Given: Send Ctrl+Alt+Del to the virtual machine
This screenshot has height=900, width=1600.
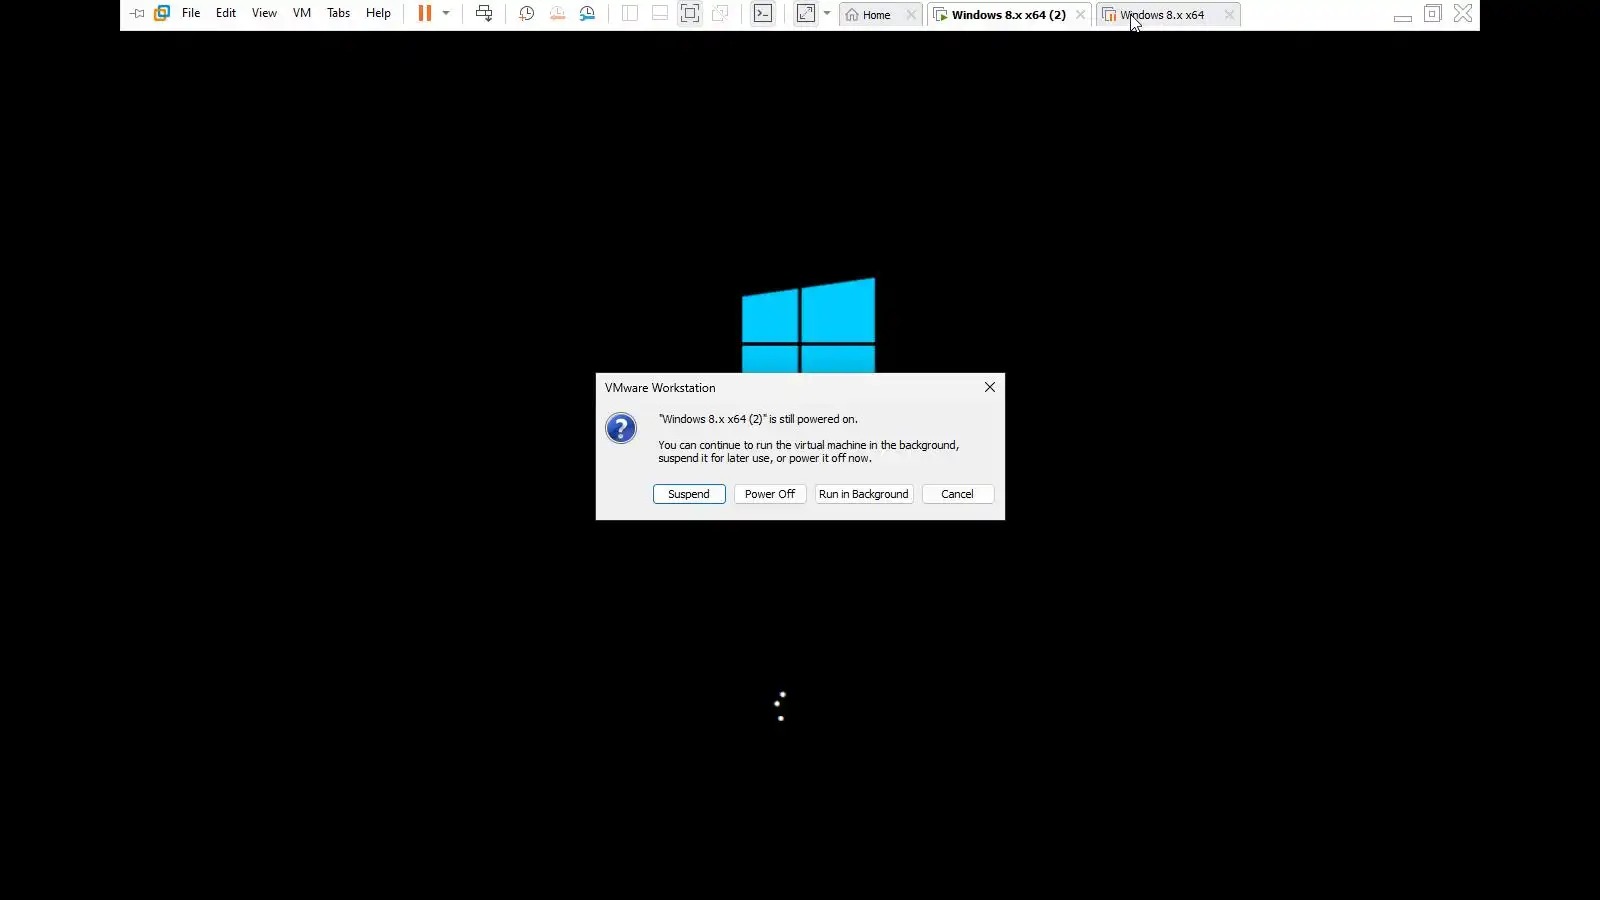Looking at the screenshot, I should [x=484, y=14].
